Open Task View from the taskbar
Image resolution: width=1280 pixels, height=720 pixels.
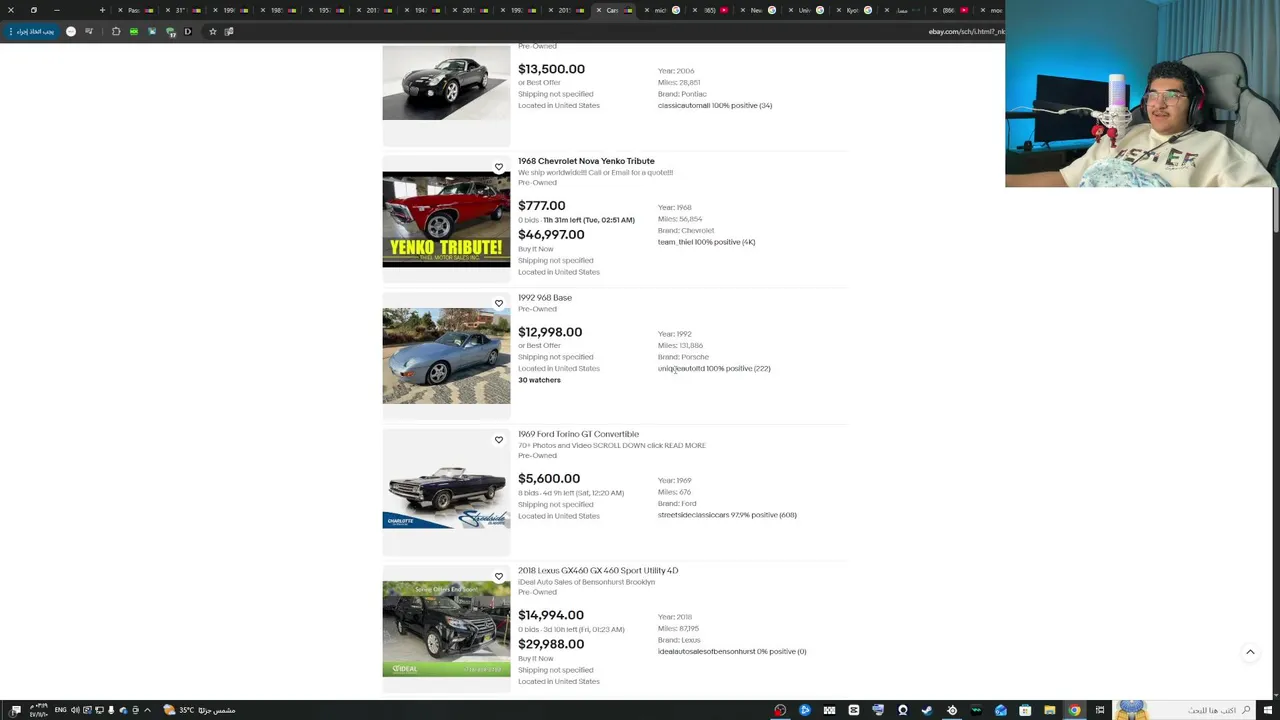coord(1099,710)
